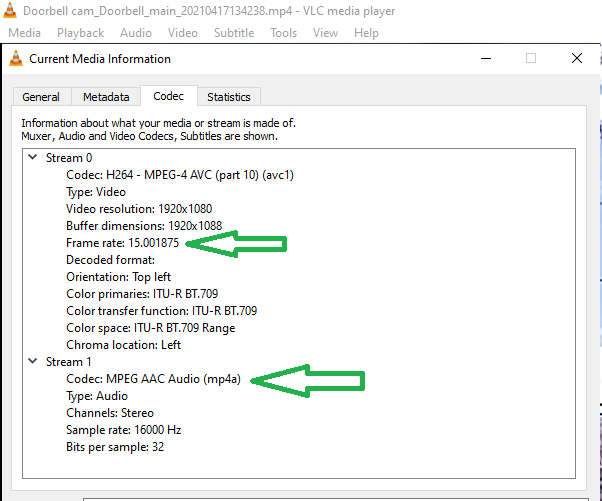Open the View menu
The width and height of the screenshot is (602, 501).
326,33
